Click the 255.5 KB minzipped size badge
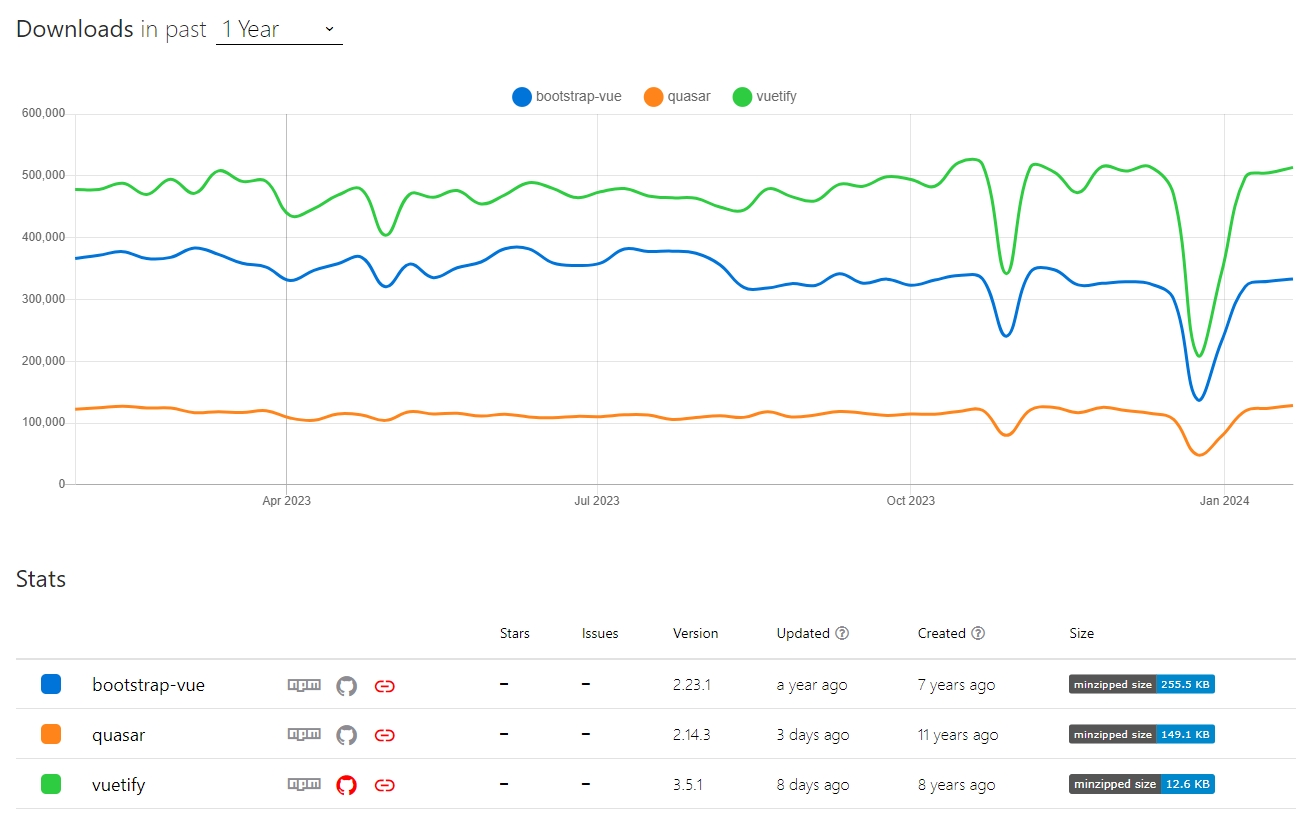The height and width of the screenshot is (825, 1316). [1140, 684]
